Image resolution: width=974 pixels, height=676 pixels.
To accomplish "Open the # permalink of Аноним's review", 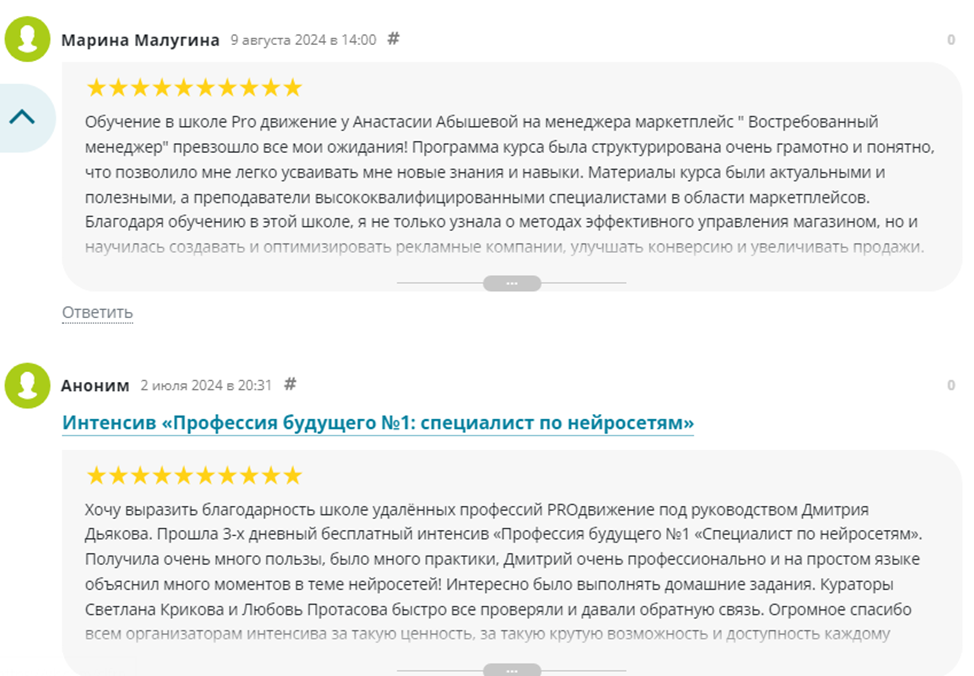I will pyautogui.click(x=290, y=384).
